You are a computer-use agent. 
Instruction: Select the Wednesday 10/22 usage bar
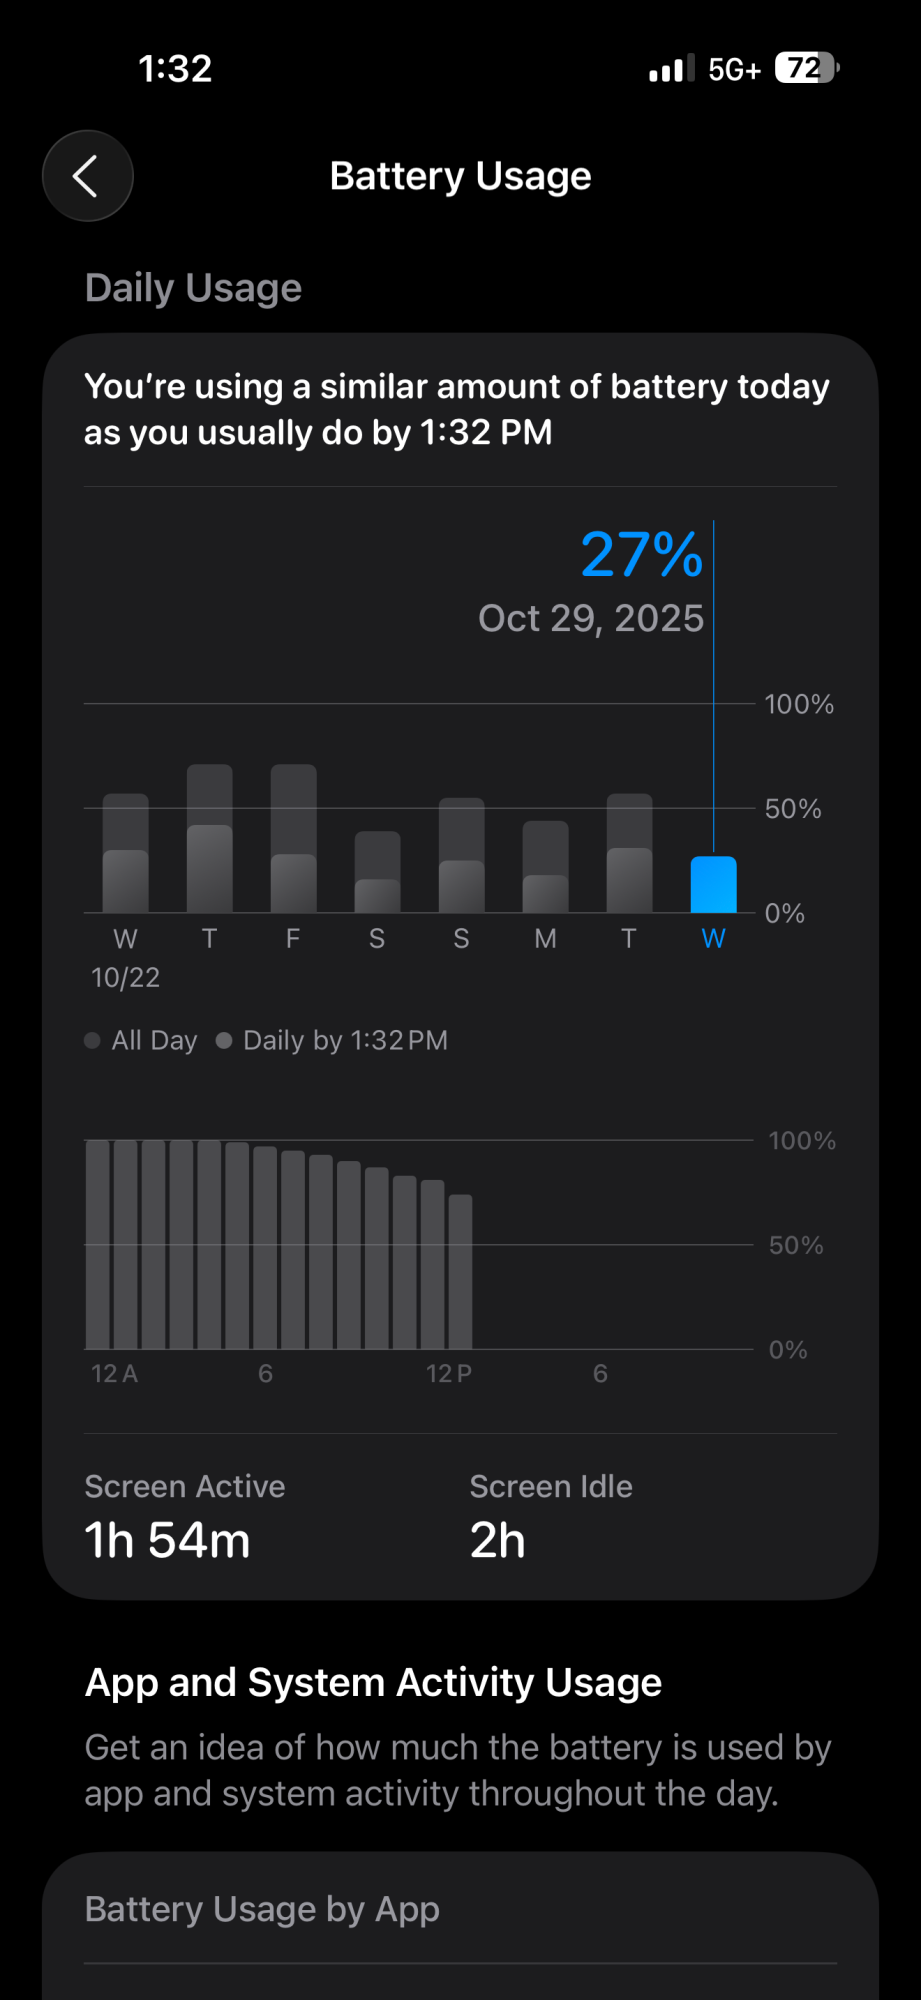click(126, 854)
